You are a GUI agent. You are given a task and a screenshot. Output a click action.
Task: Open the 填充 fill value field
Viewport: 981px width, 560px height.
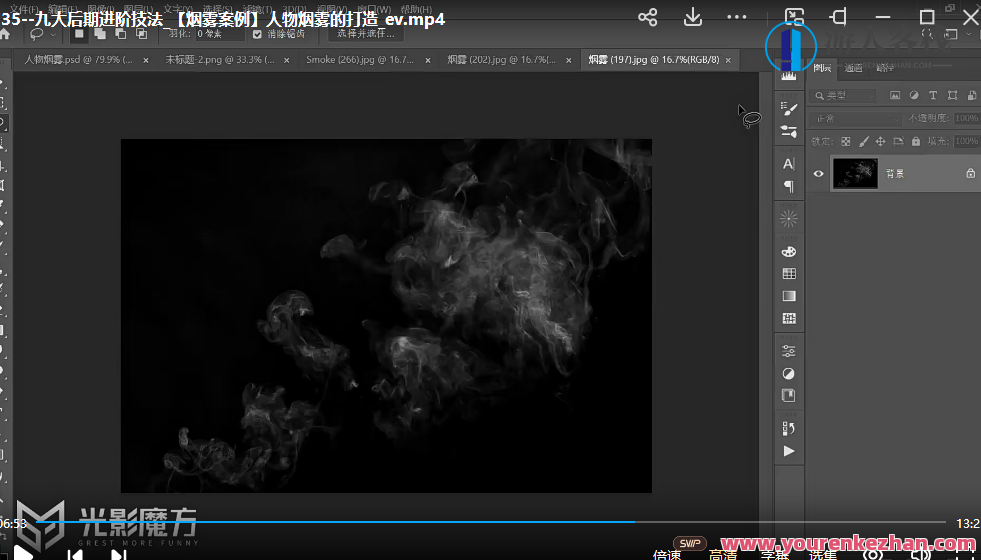[967, 141]
